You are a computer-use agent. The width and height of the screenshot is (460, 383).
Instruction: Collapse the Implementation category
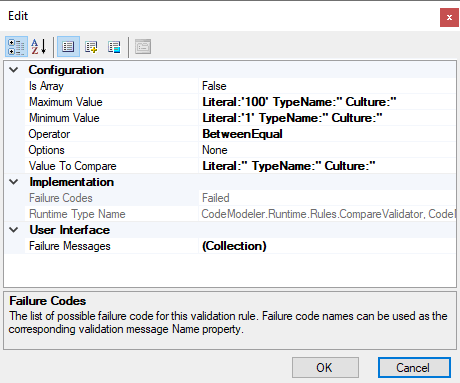14,182
